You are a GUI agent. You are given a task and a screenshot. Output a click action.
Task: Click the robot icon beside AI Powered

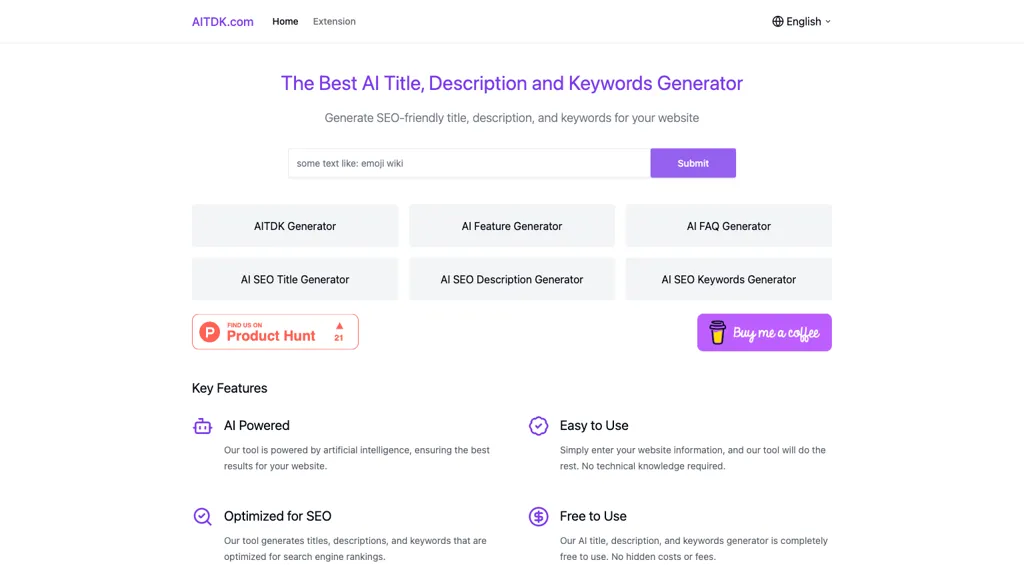tap(202, 426)
